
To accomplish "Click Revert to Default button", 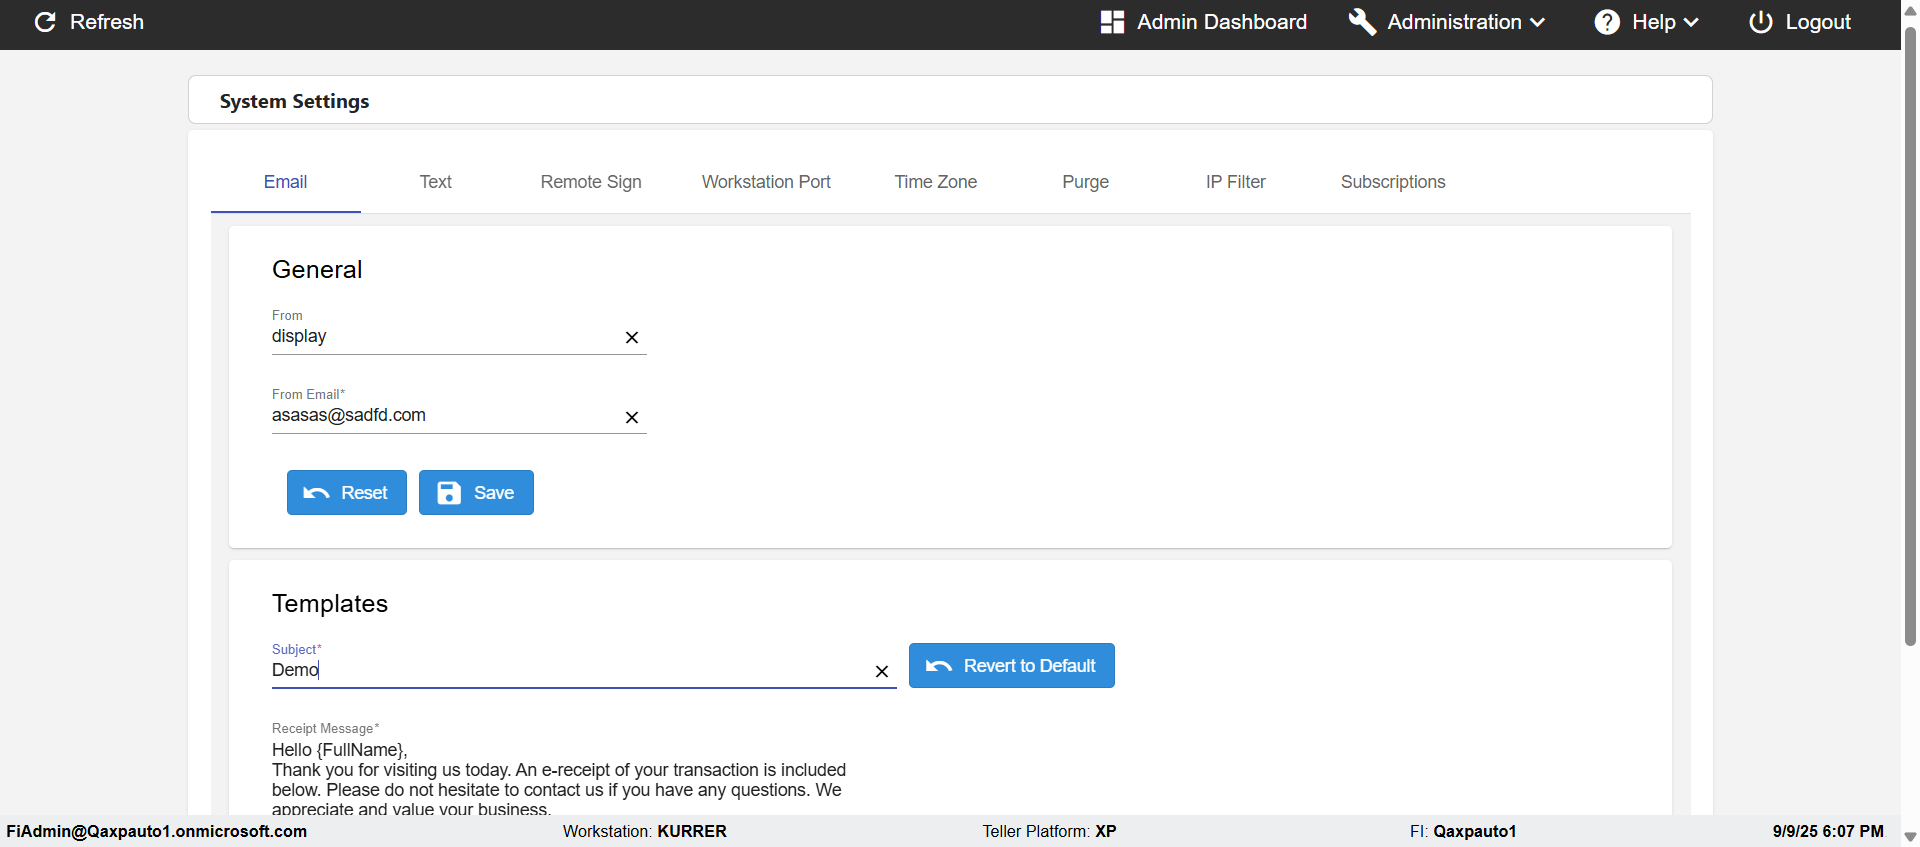I will pos(1012,666).
